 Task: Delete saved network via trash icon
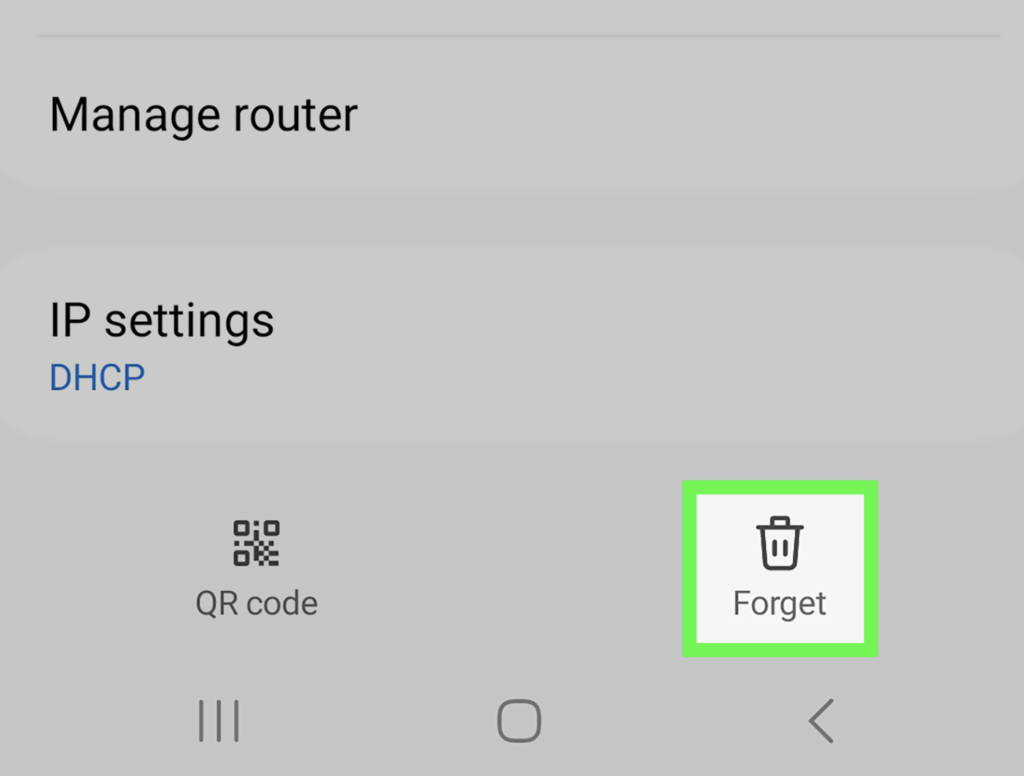[x=780, y=543]
